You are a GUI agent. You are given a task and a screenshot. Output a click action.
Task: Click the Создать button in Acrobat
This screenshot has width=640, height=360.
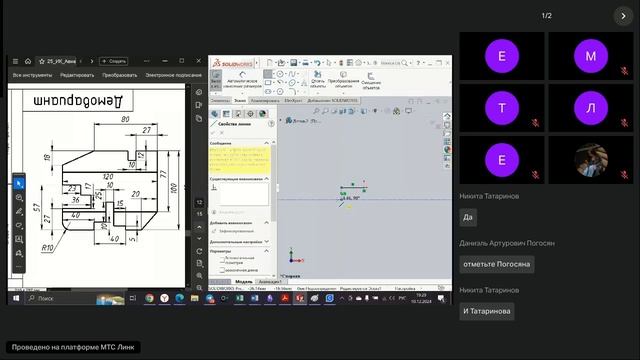(x=113, y=61)
